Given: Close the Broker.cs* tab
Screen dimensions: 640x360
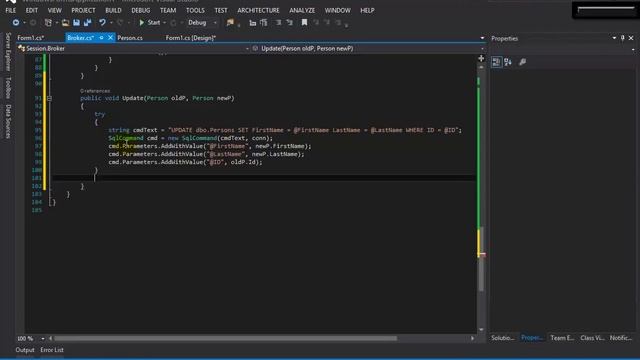Looking at the screenshot, I should click(110, 38).
